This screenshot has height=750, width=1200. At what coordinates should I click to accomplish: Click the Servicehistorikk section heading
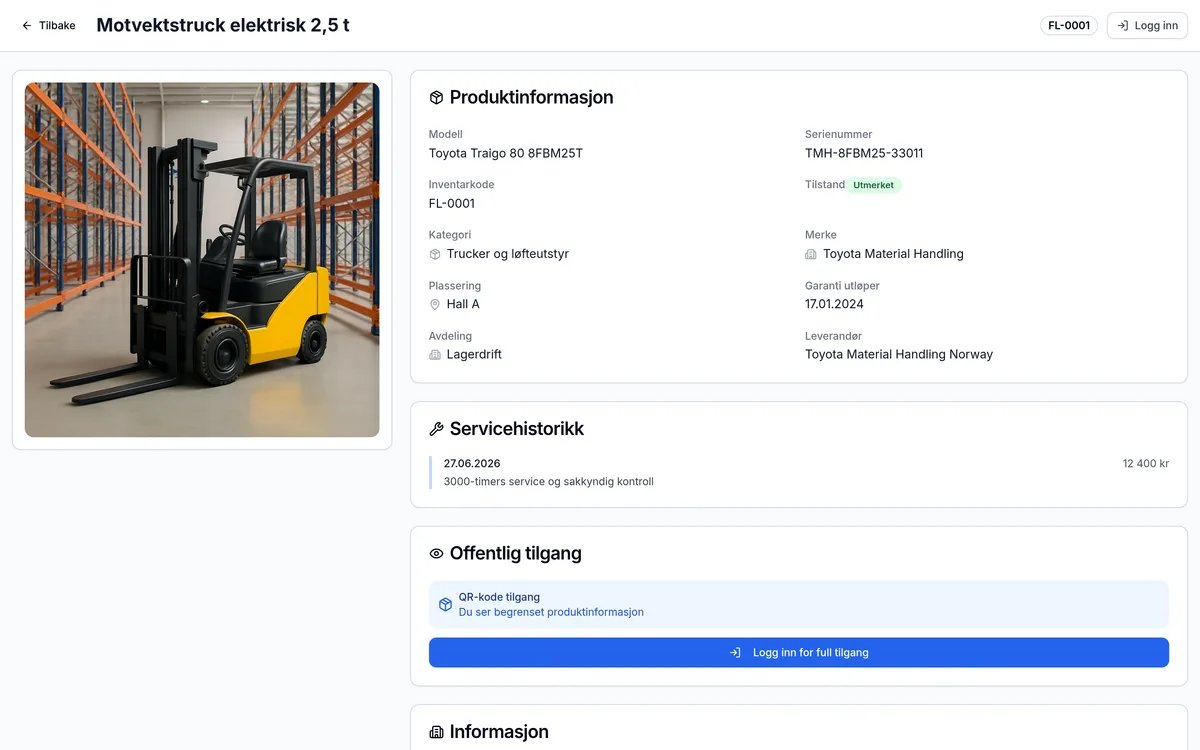[517, 429]
